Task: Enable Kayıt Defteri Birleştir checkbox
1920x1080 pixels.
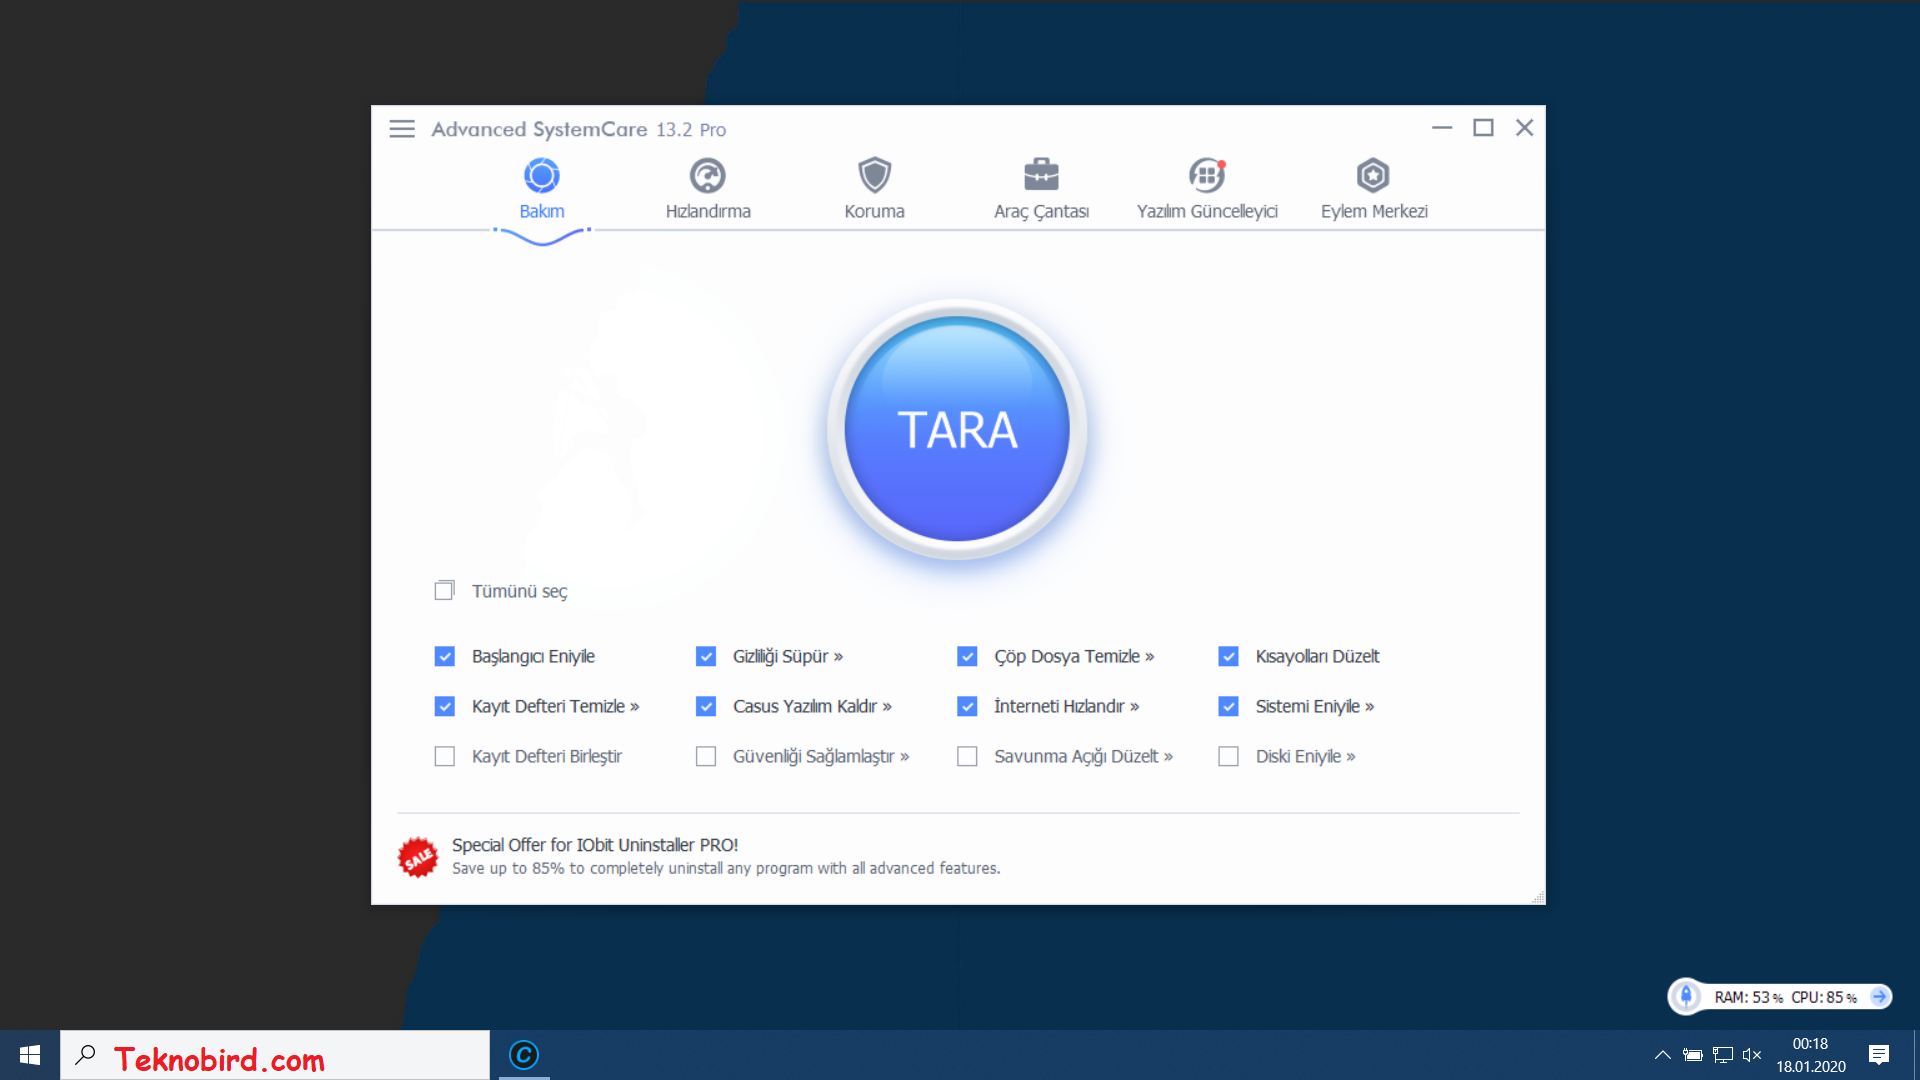Action: point(445,756)
